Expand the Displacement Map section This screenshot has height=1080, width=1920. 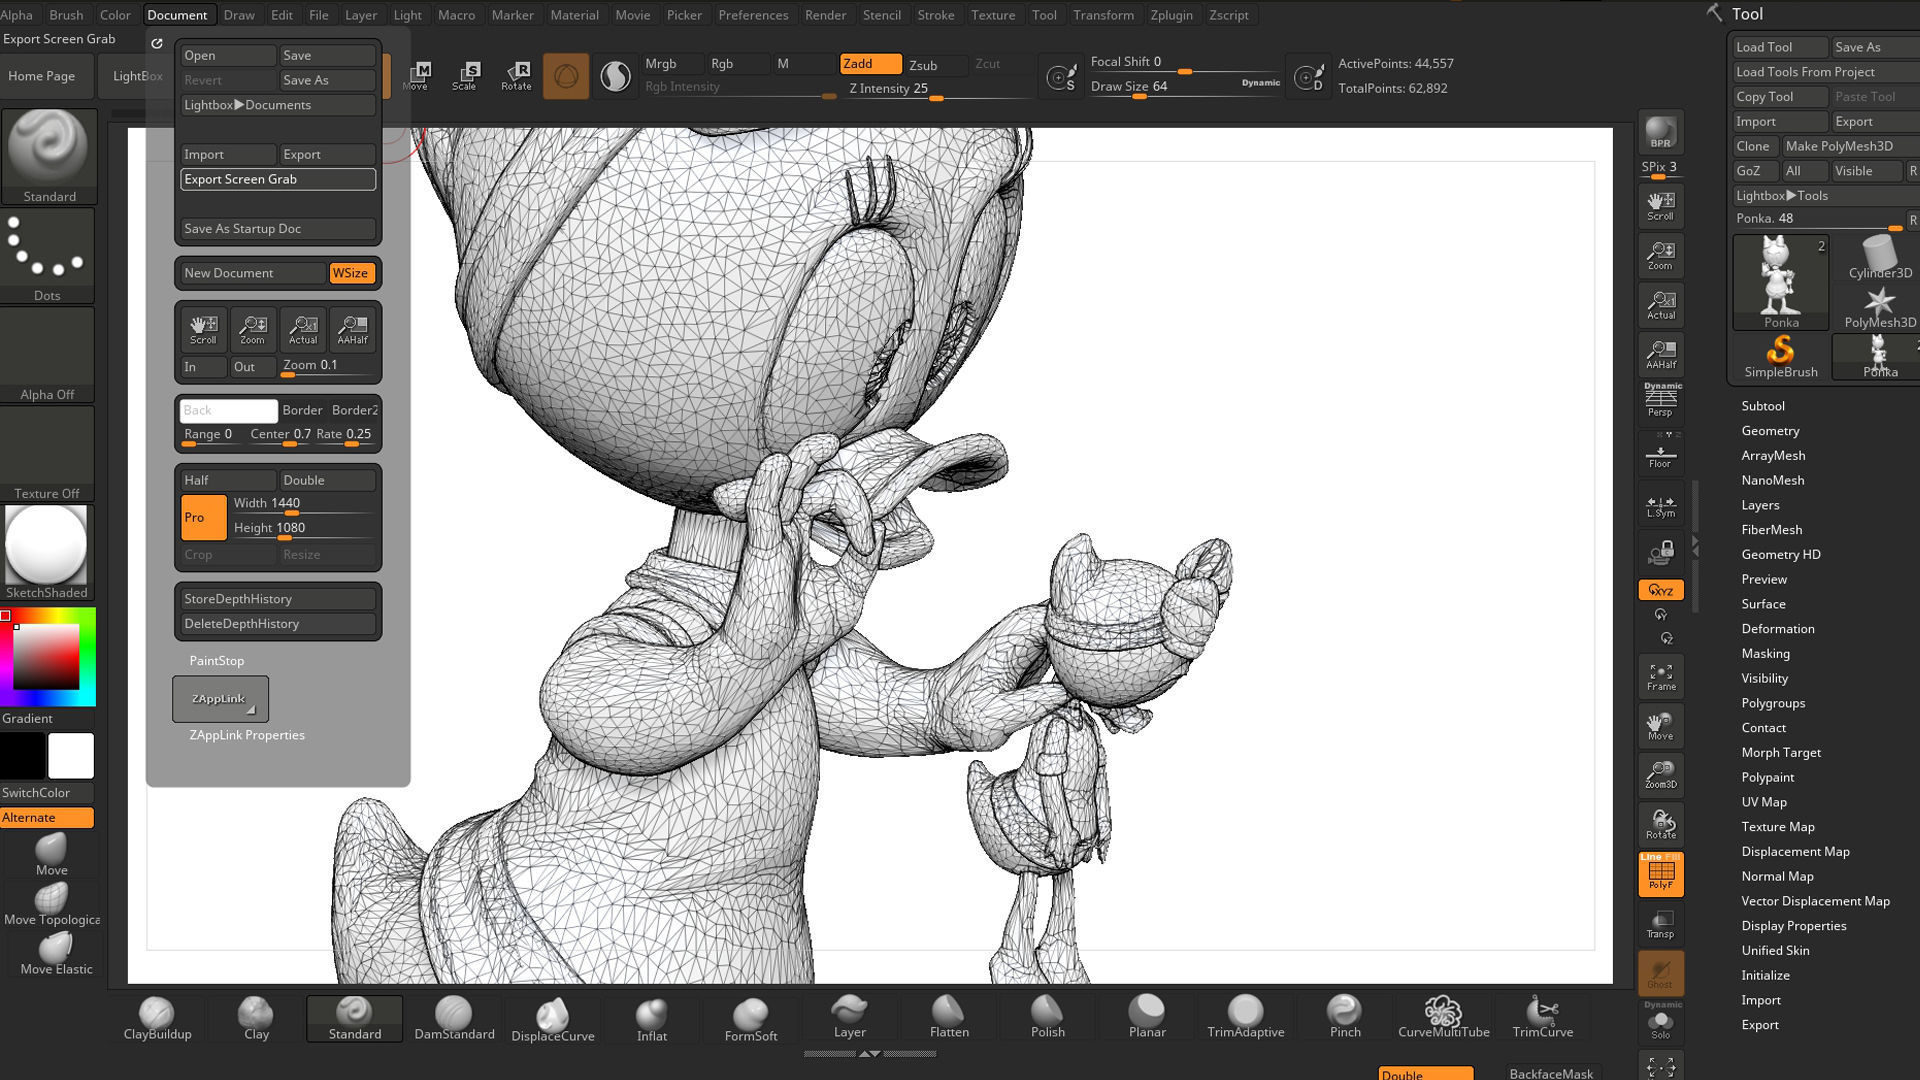1795,852
